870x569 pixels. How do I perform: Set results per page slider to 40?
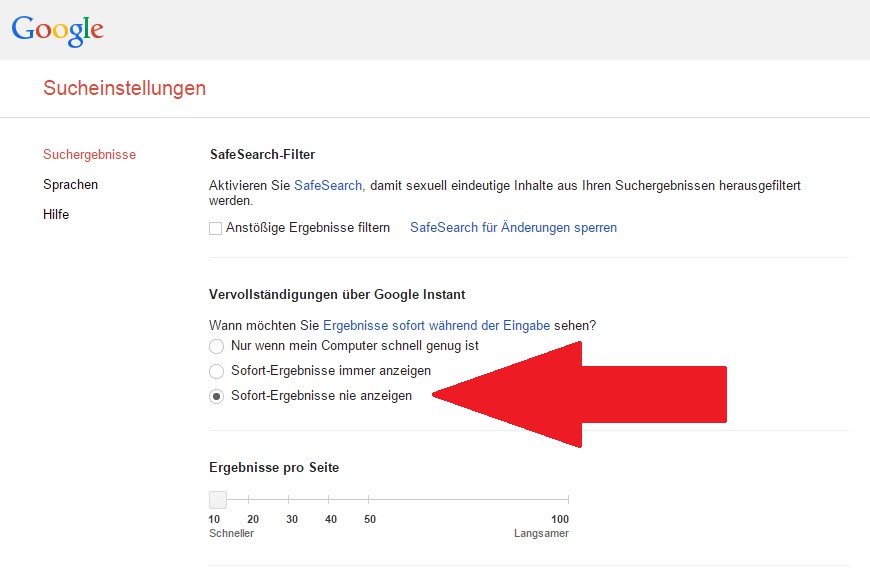(329, 499)
